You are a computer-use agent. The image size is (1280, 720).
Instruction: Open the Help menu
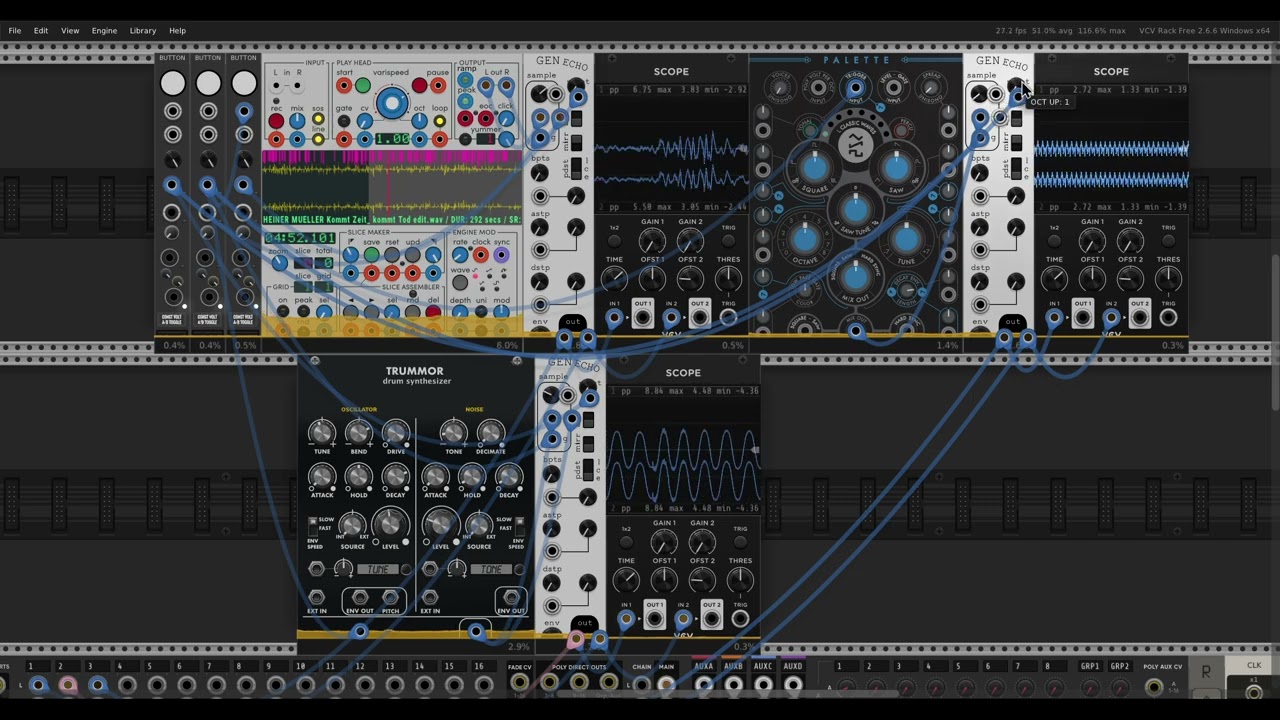177,31
